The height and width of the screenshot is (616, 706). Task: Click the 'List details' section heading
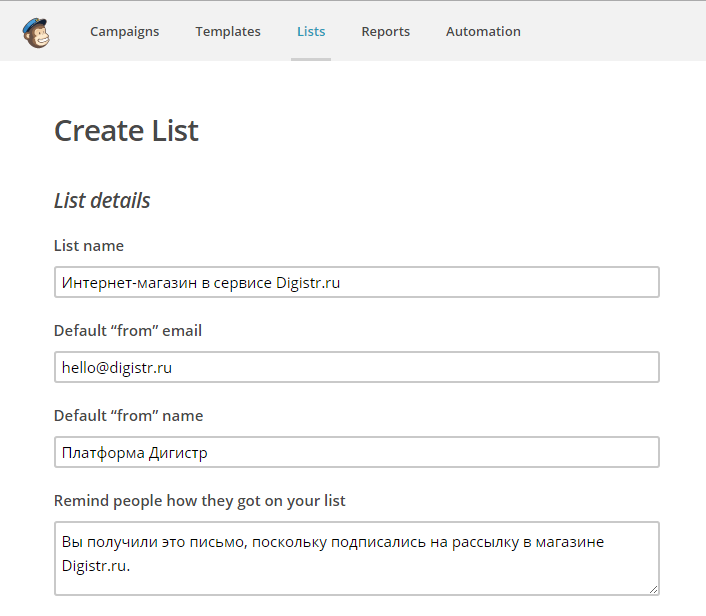[x=102, y=201]
